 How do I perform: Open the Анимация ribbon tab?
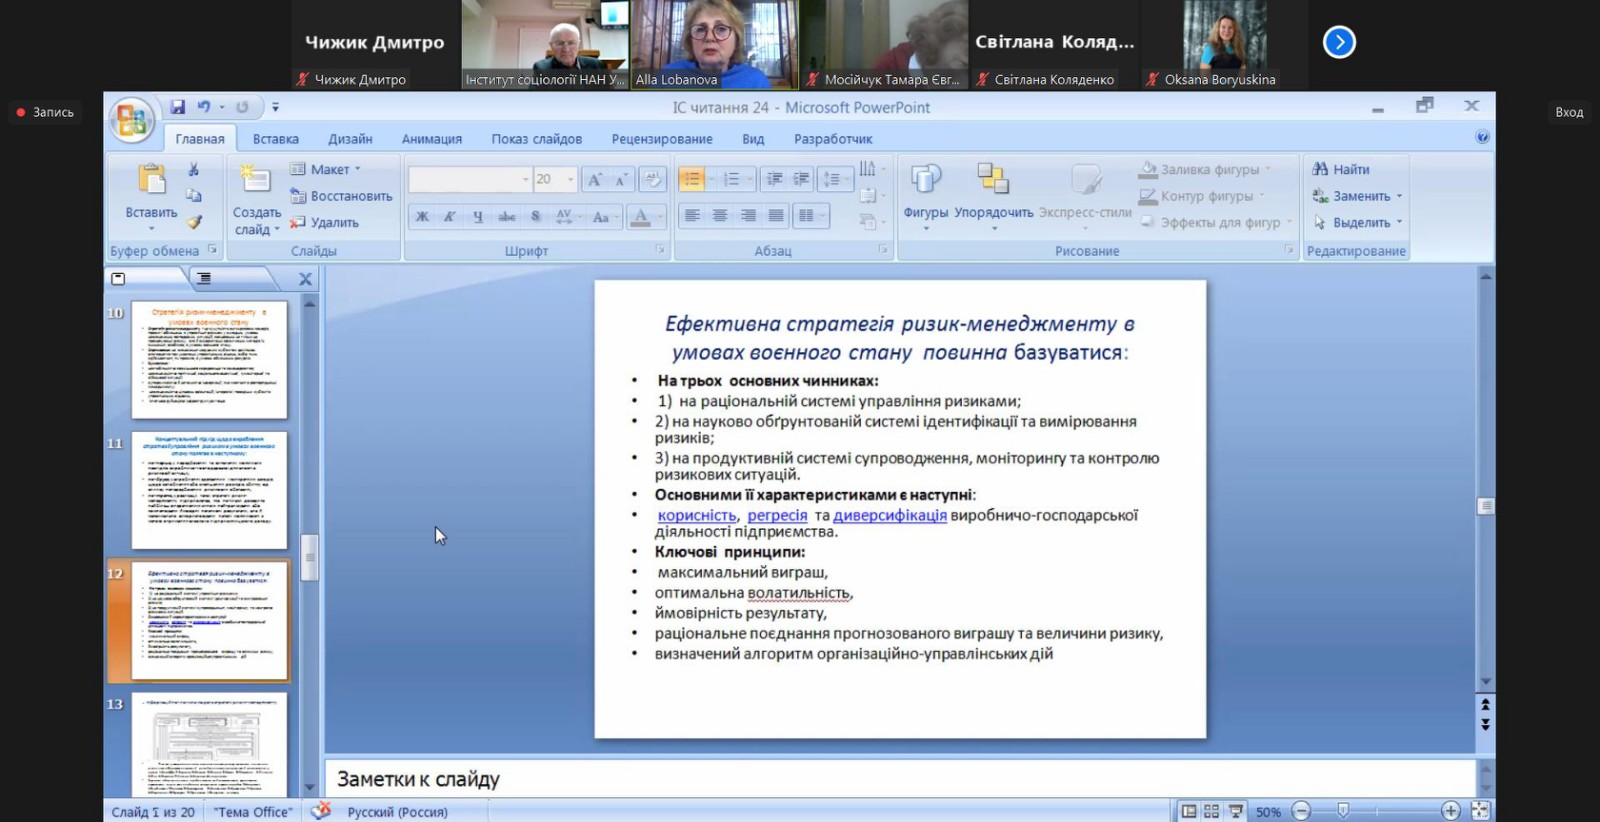pyautogui.click(x=431, y=139)
